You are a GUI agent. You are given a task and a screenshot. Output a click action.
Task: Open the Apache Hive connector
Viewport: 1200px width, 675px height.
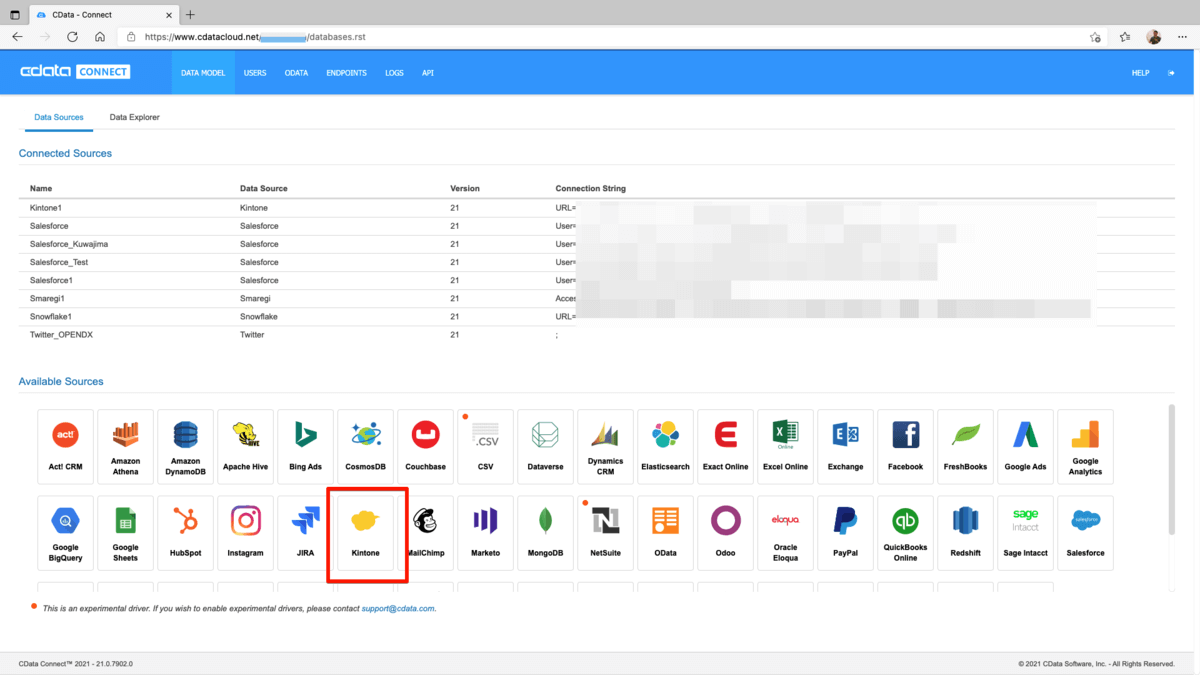tap(246, 446)
